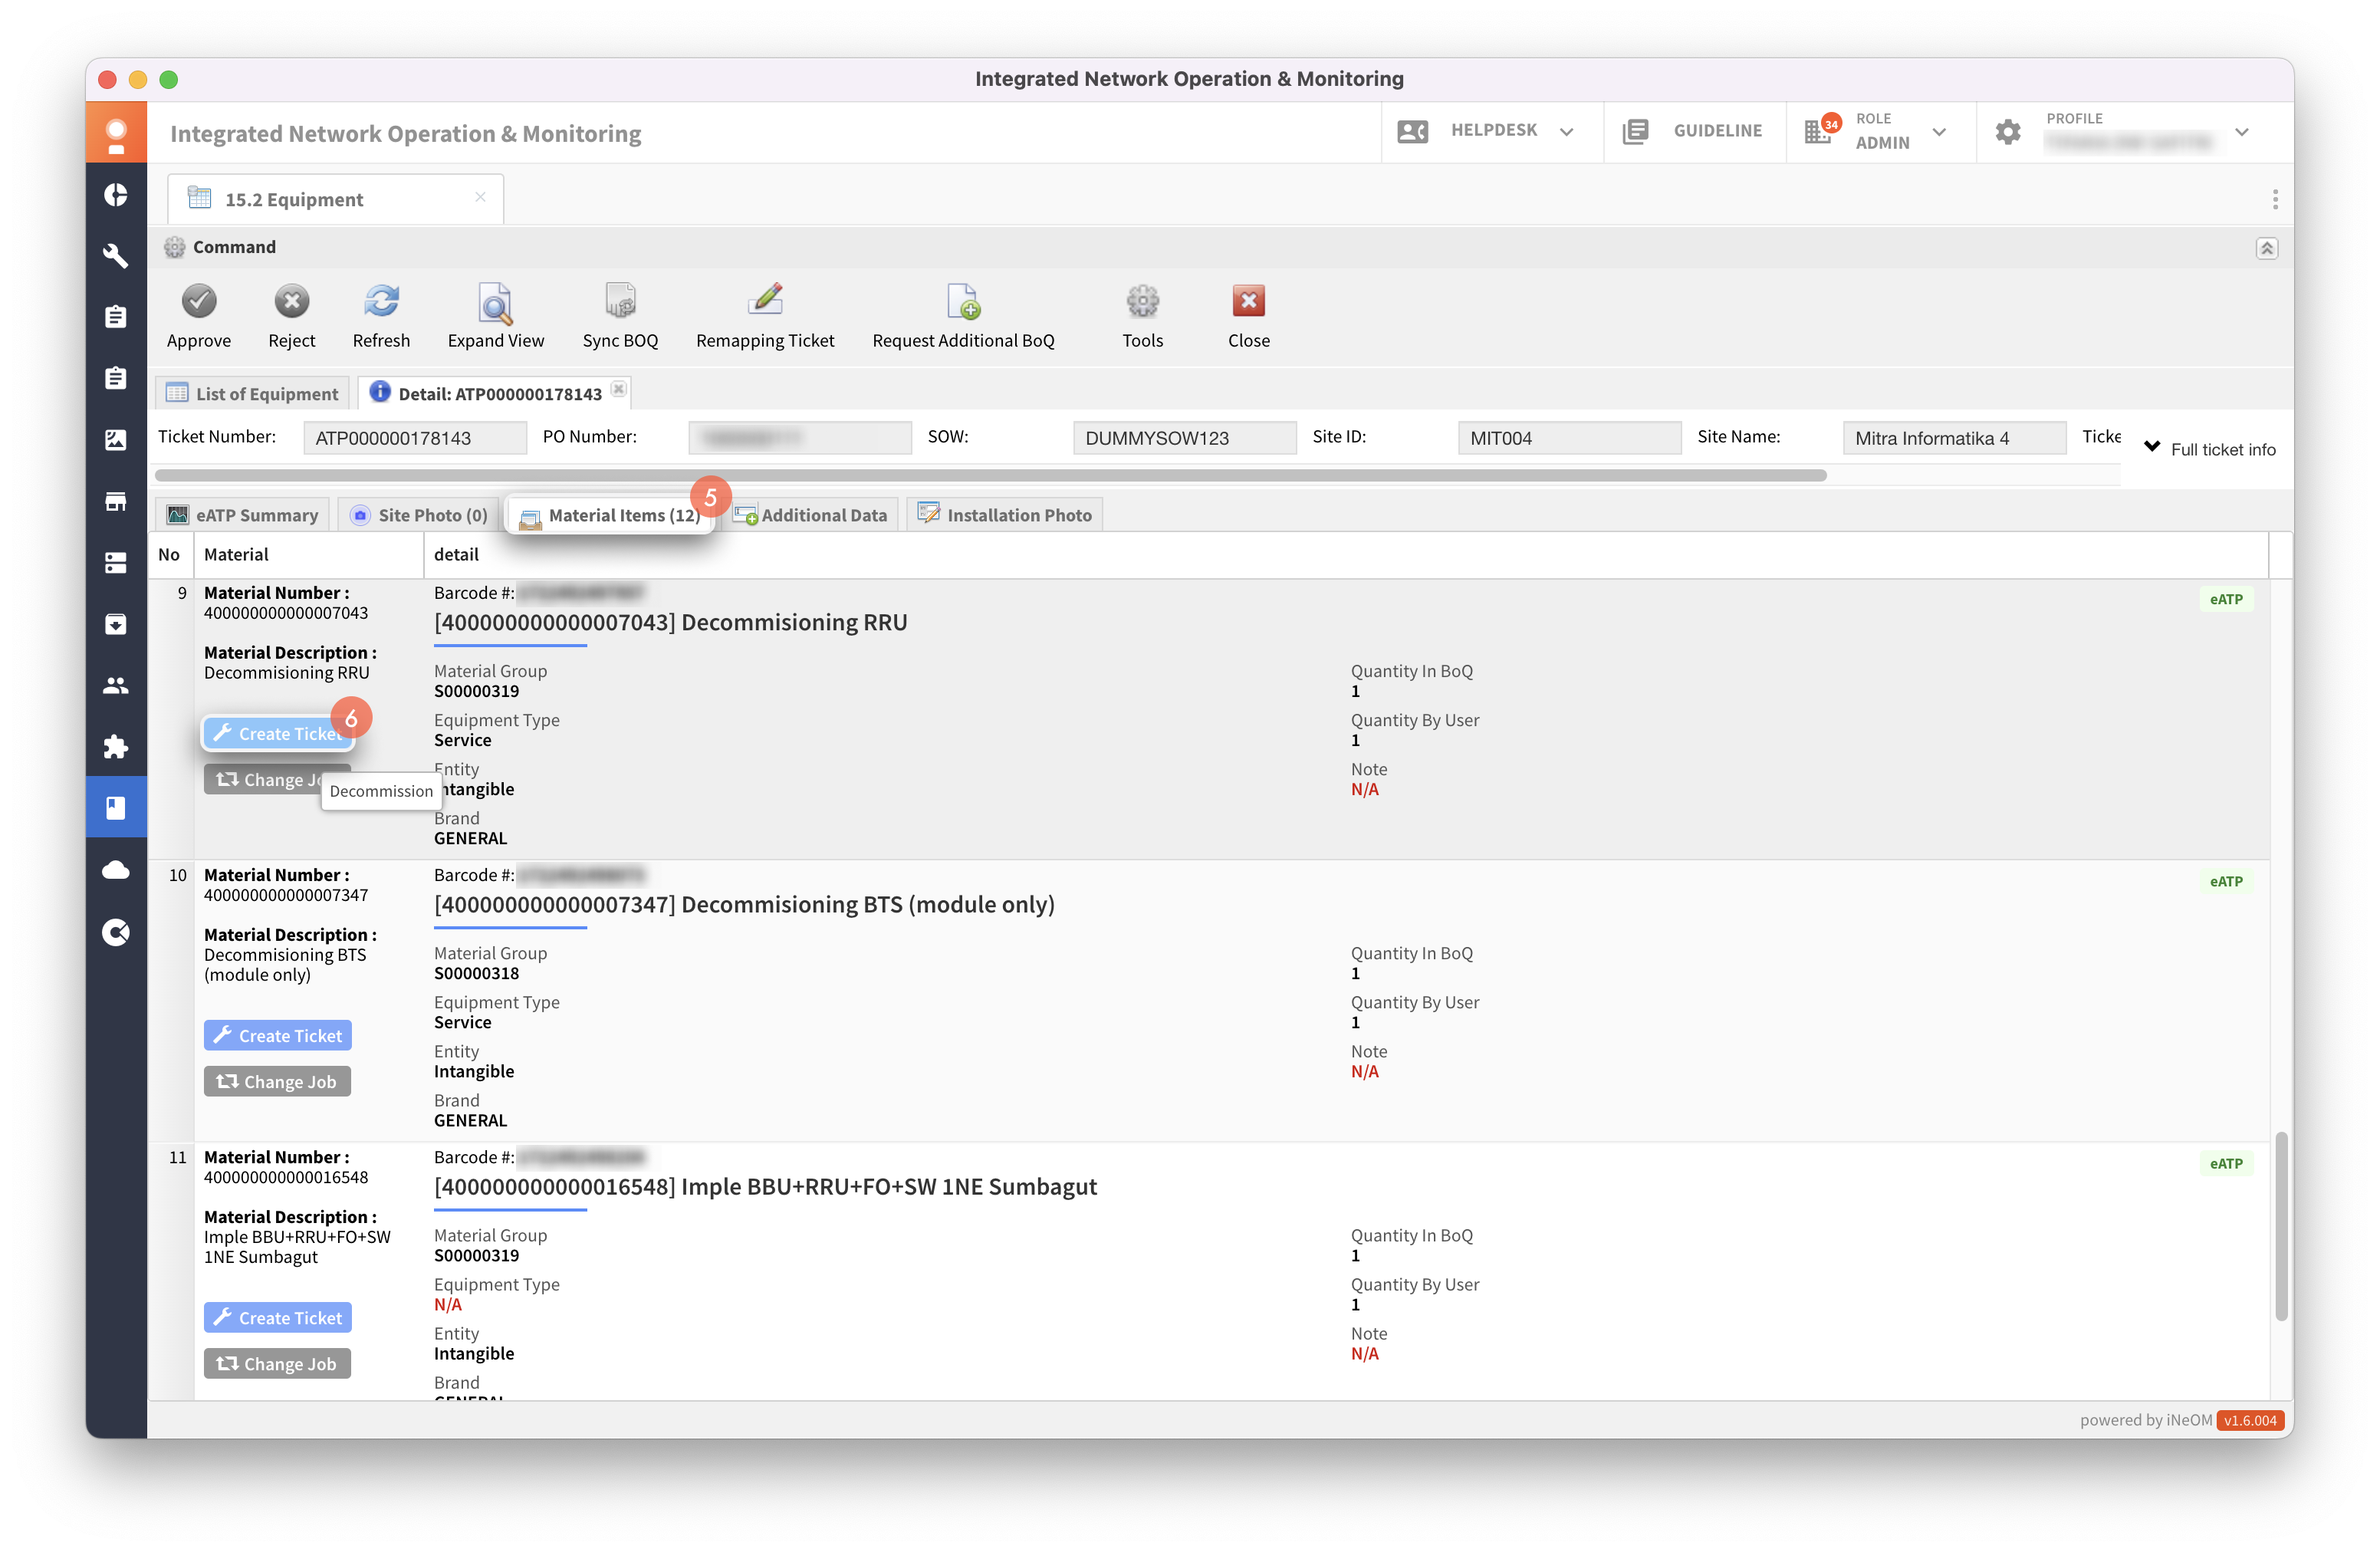Viewport: 2380px width, 1552px height.
Task: Open the users group sidebar icon
Action: click(x=116, y=686)
